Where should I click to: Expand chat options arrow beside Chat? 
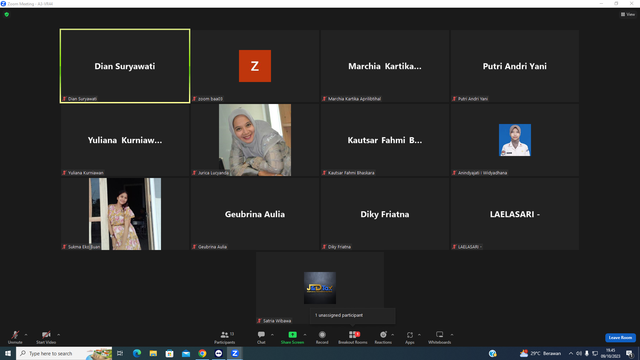click(x=272, y=335)
